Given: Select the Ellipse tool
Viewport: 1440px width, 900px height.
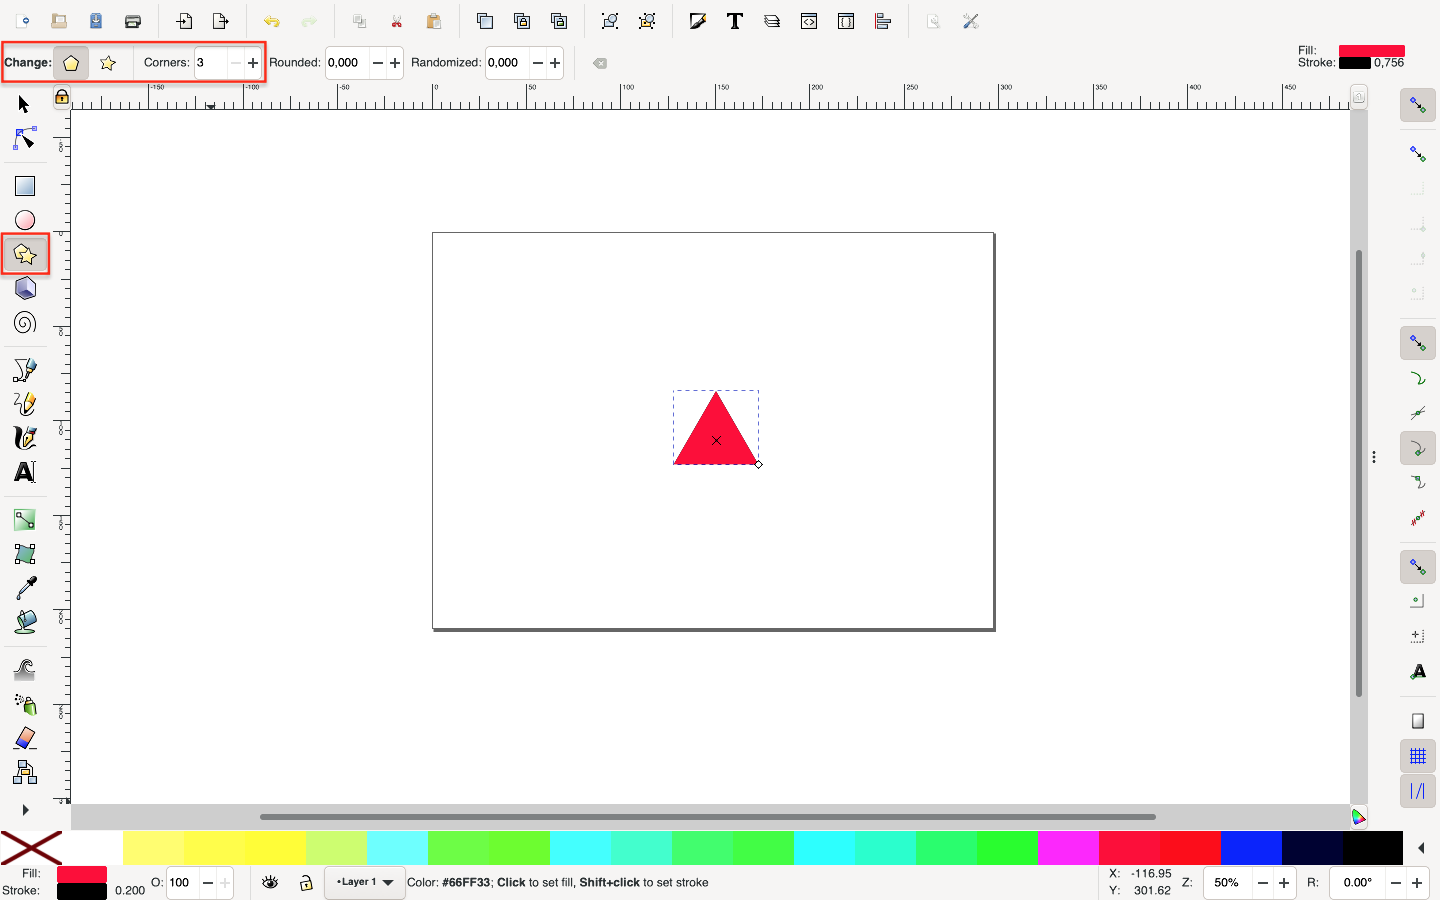Looking at the screenshot, I should click(24, 219).
